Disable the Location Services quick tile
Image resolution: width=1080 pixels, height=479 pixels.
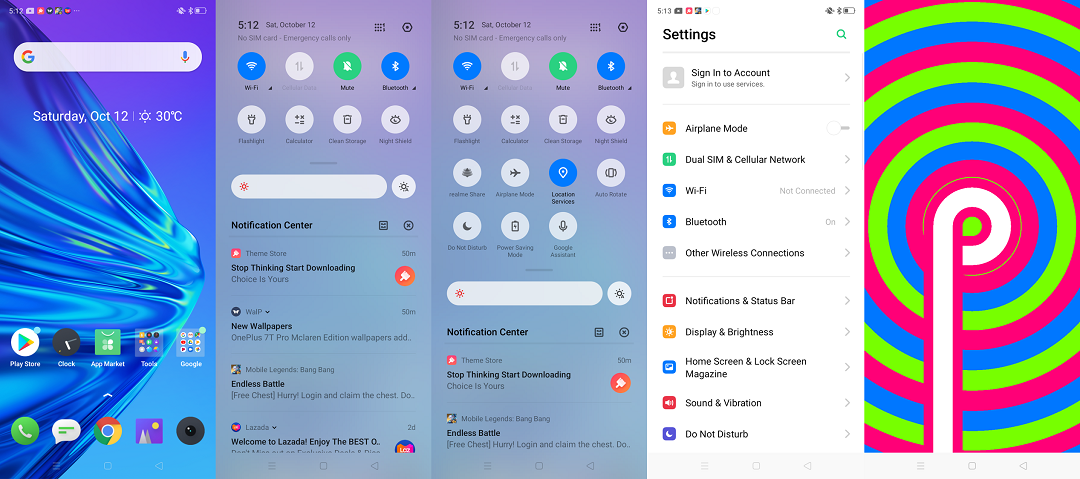(563, 173)
